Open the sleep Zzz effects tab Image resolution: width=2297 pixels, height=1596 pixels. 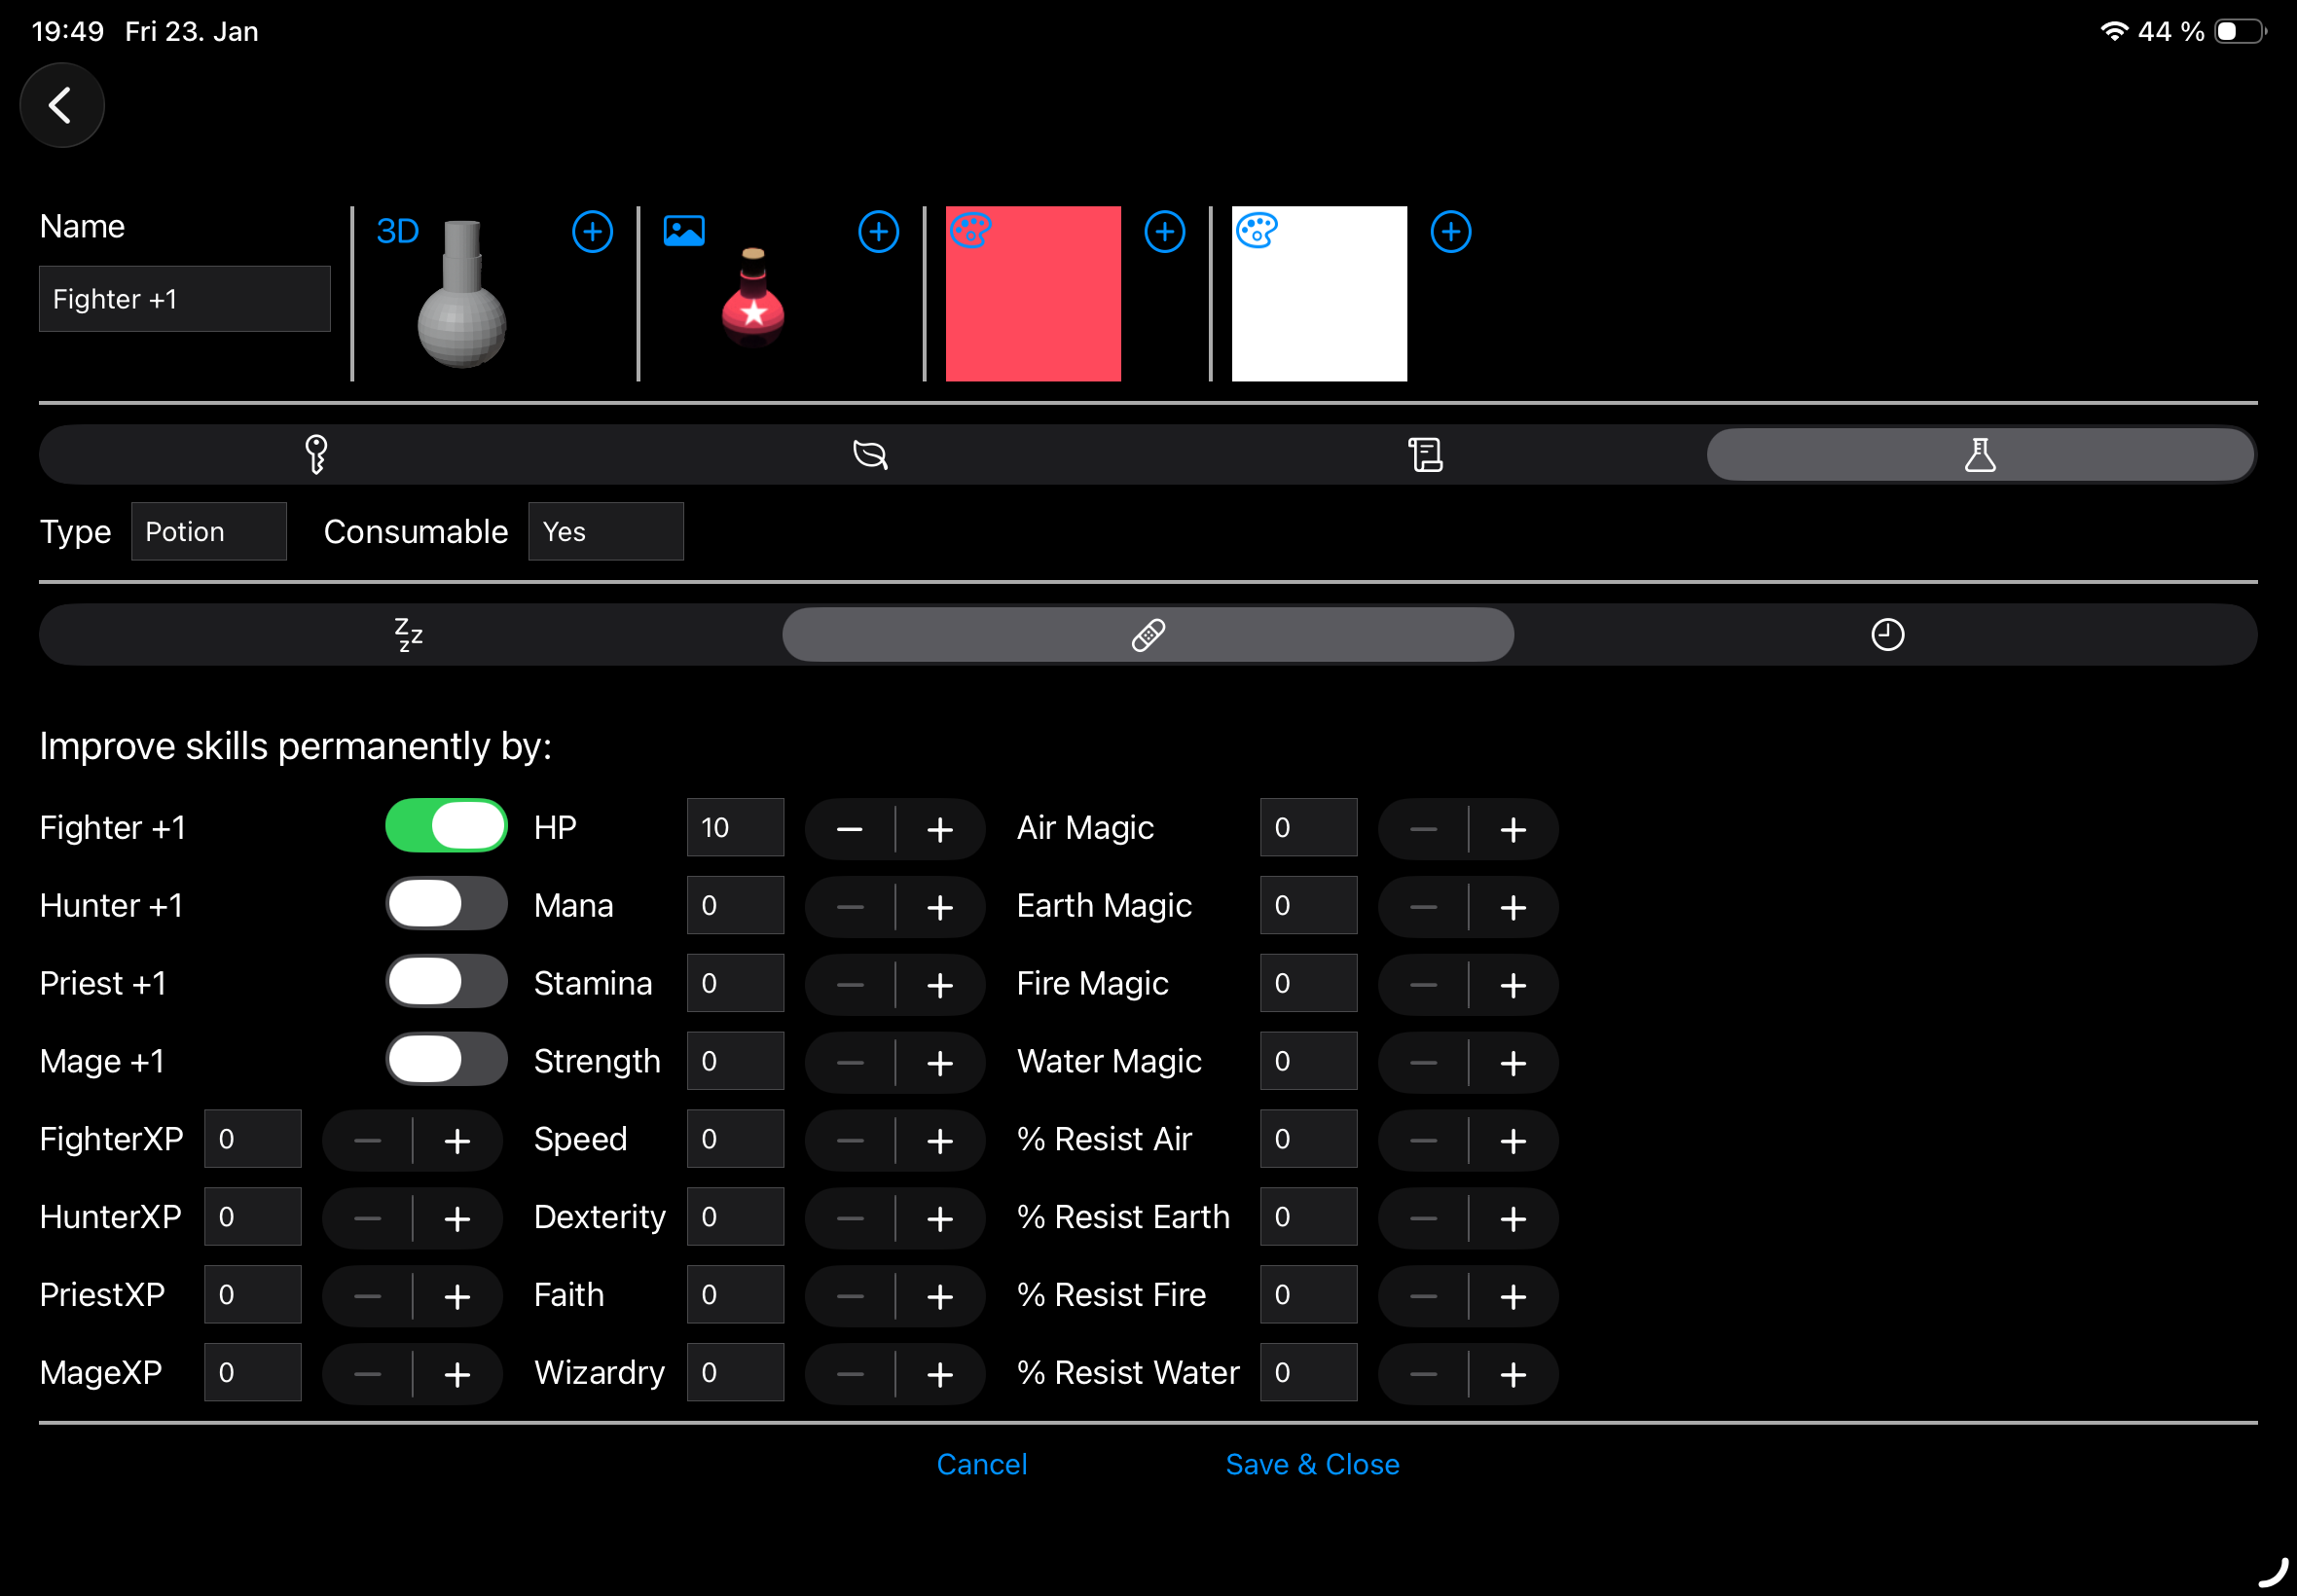(x=409, y=635)
